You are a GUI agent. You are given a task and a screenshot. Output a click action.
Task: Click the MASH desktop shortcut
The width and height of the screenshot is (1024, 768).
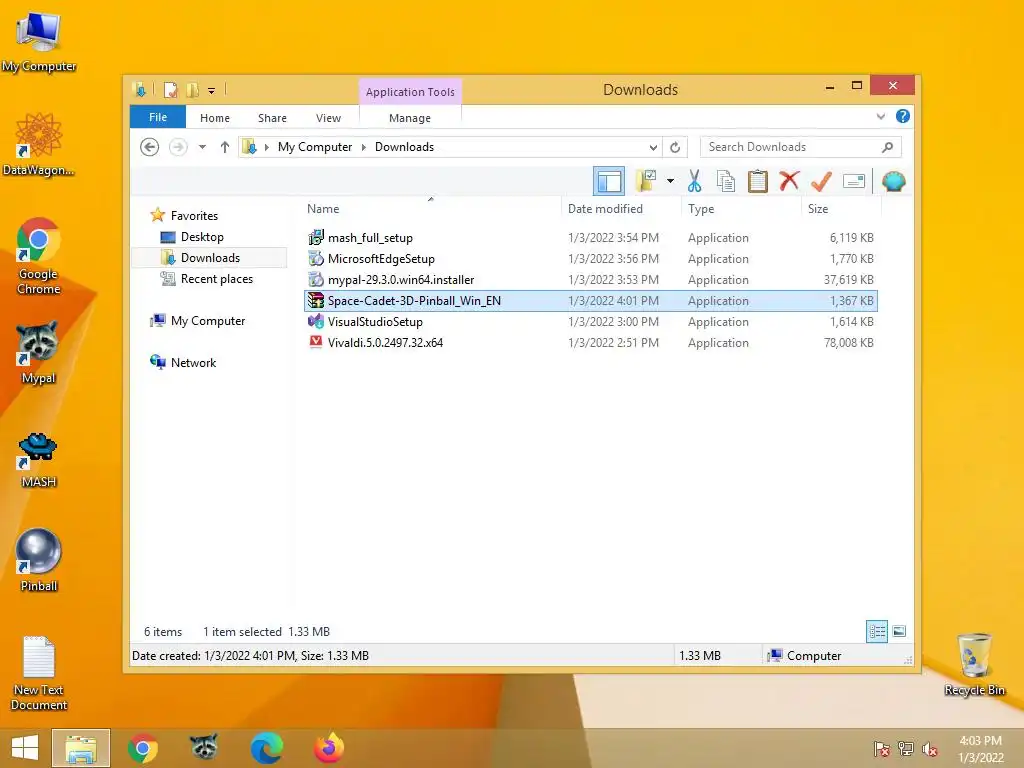pos(38,459)
